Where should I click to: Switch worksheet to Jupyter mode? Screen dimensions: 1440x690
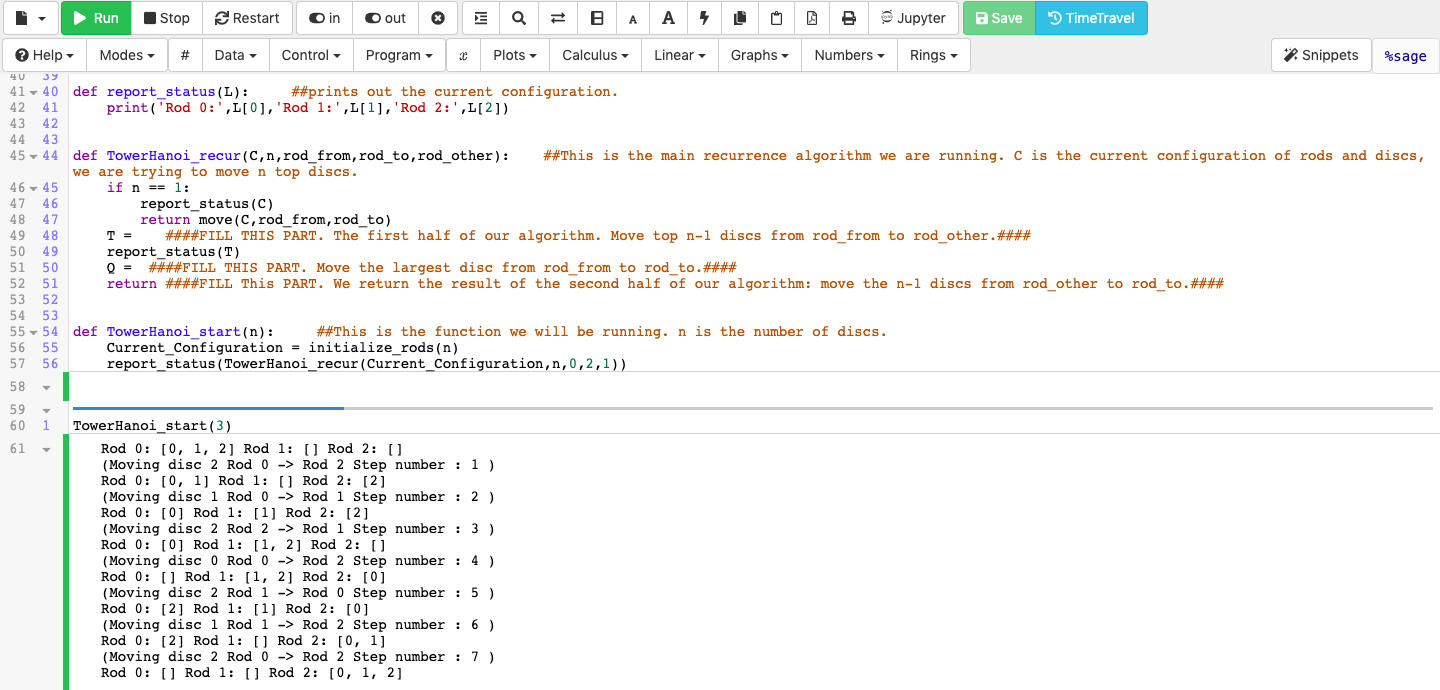click(x=912, y=17)
